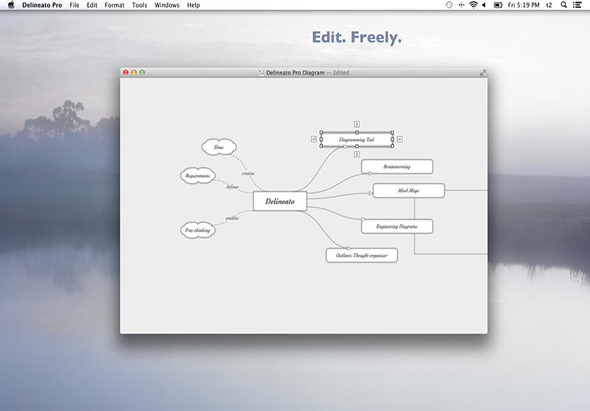Screen dimensions: 590x411
Task: Click top-right resize handle of Diagramming Tool
Action: pyautogui.click(x=392, y=132)
